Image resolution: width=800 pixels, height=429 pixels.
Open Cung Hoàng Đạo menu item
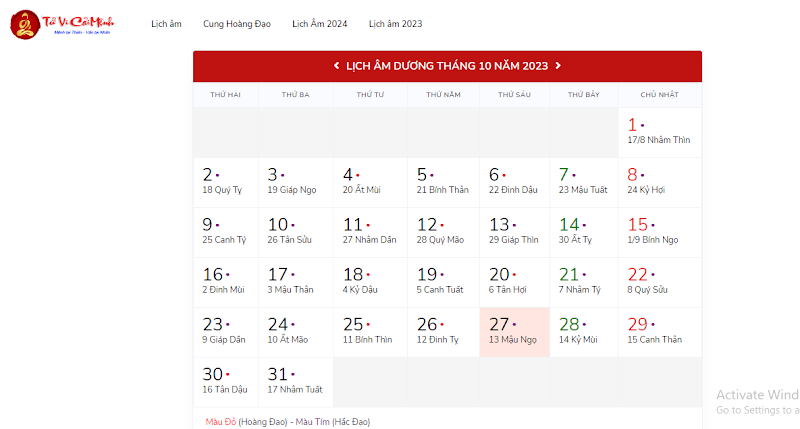(x=237, y=24)
